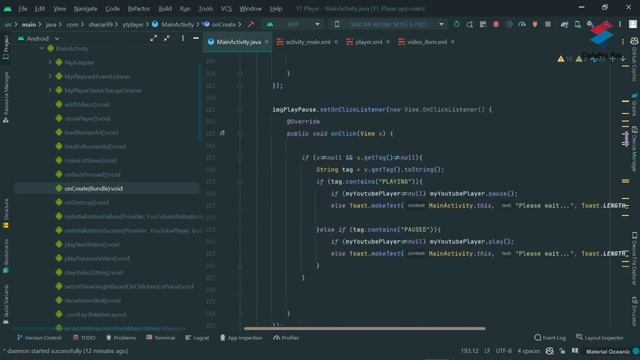The height and width of the screenshot is (360, 640).
Task: Click the MainActivity breadcrumb
Action: 173,24
